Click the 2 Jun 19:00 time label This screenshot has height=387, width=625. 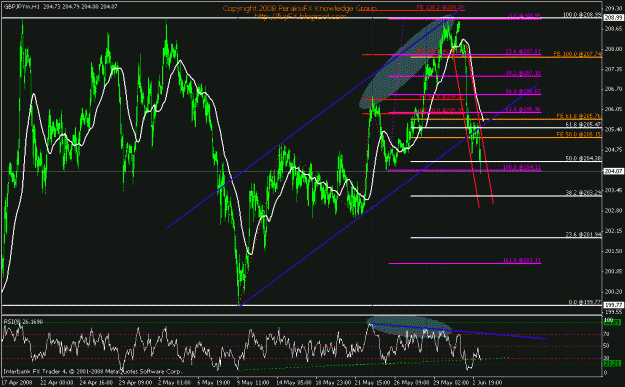click(487, 383)
